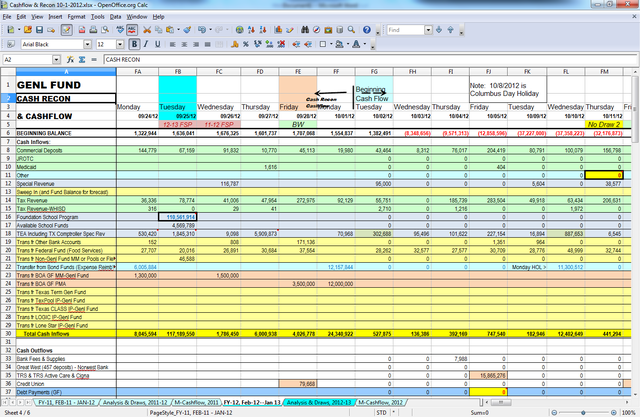This screenshot has width=640, height=417.
Task: Click zoom out minus button
Action: (x=554, y=413)
